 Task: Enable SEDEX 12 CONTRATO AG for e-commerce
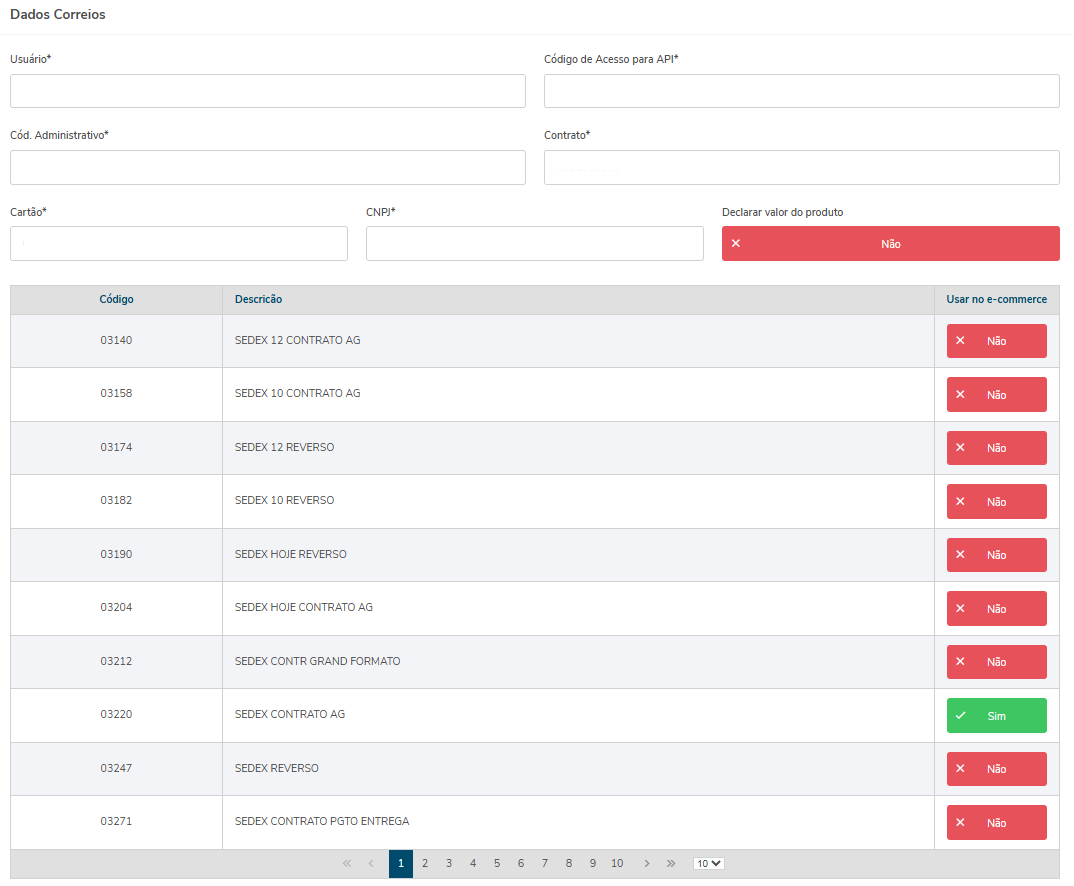tap(996, 341)
